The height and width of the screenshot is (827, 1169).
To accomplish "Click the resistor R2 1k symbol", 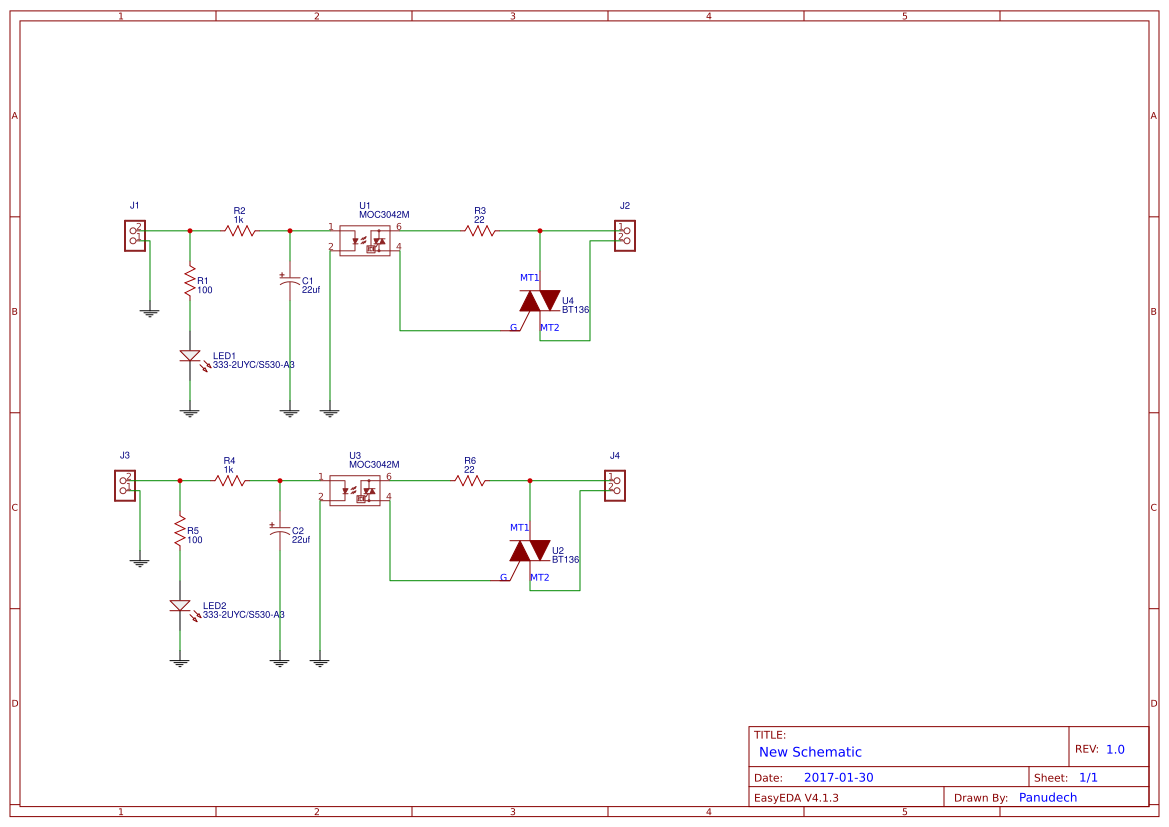I will 238,230.
